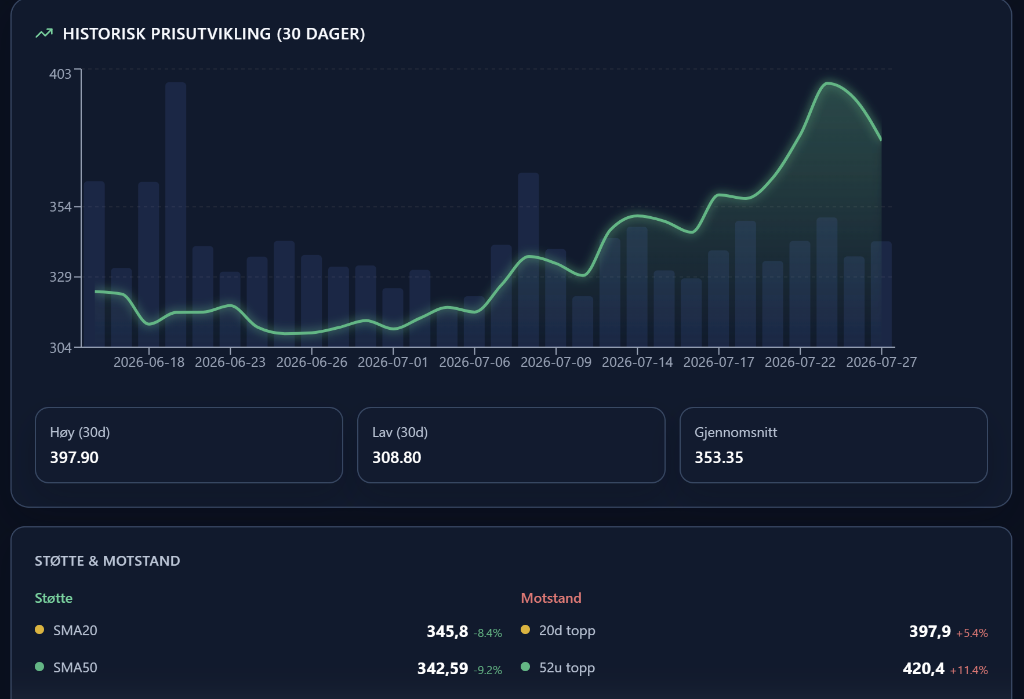Click the 2026-06-26 axis date label
The width and height of the screenshot is (1024, 699).
(312, 363)
